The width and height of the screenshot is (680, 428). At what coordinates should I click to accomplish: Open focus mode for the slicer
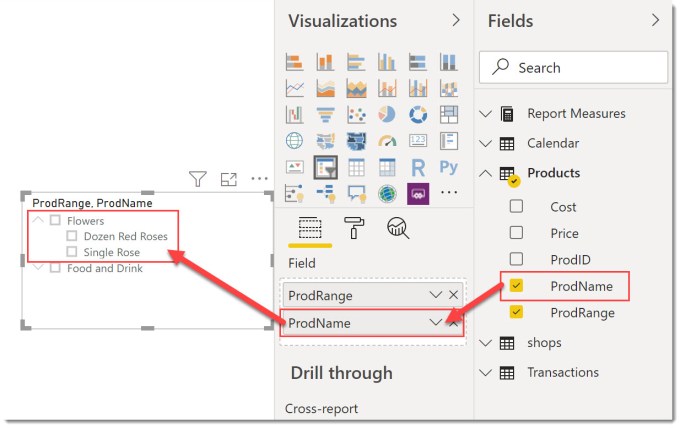coord(229,179)
